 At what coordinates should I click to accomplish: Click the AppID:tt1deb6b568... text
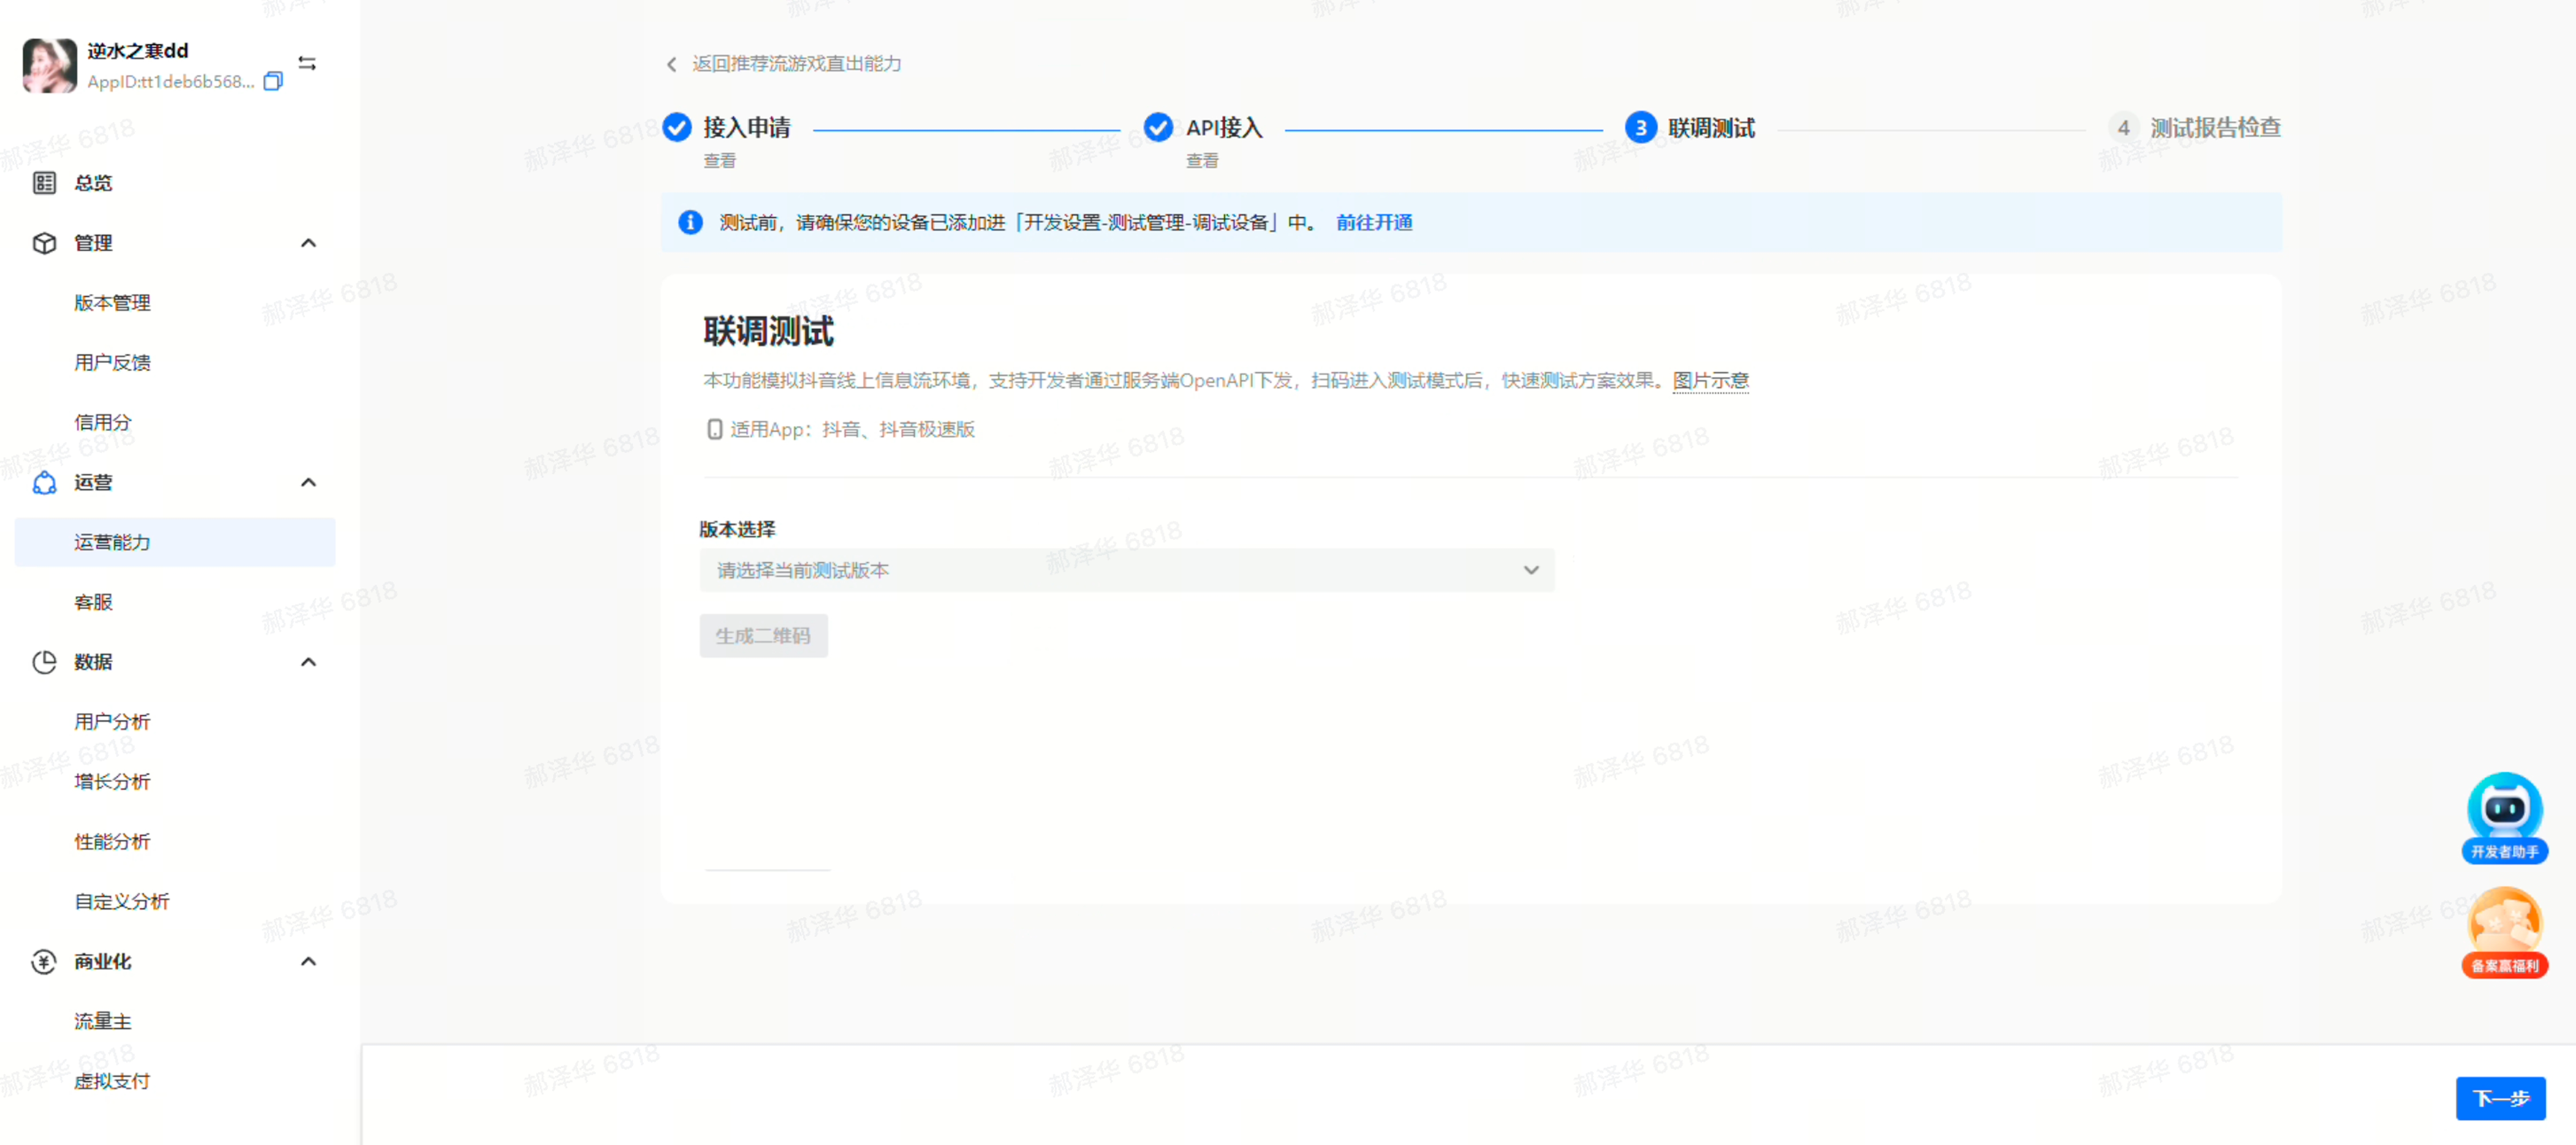[x=170, y=82]
